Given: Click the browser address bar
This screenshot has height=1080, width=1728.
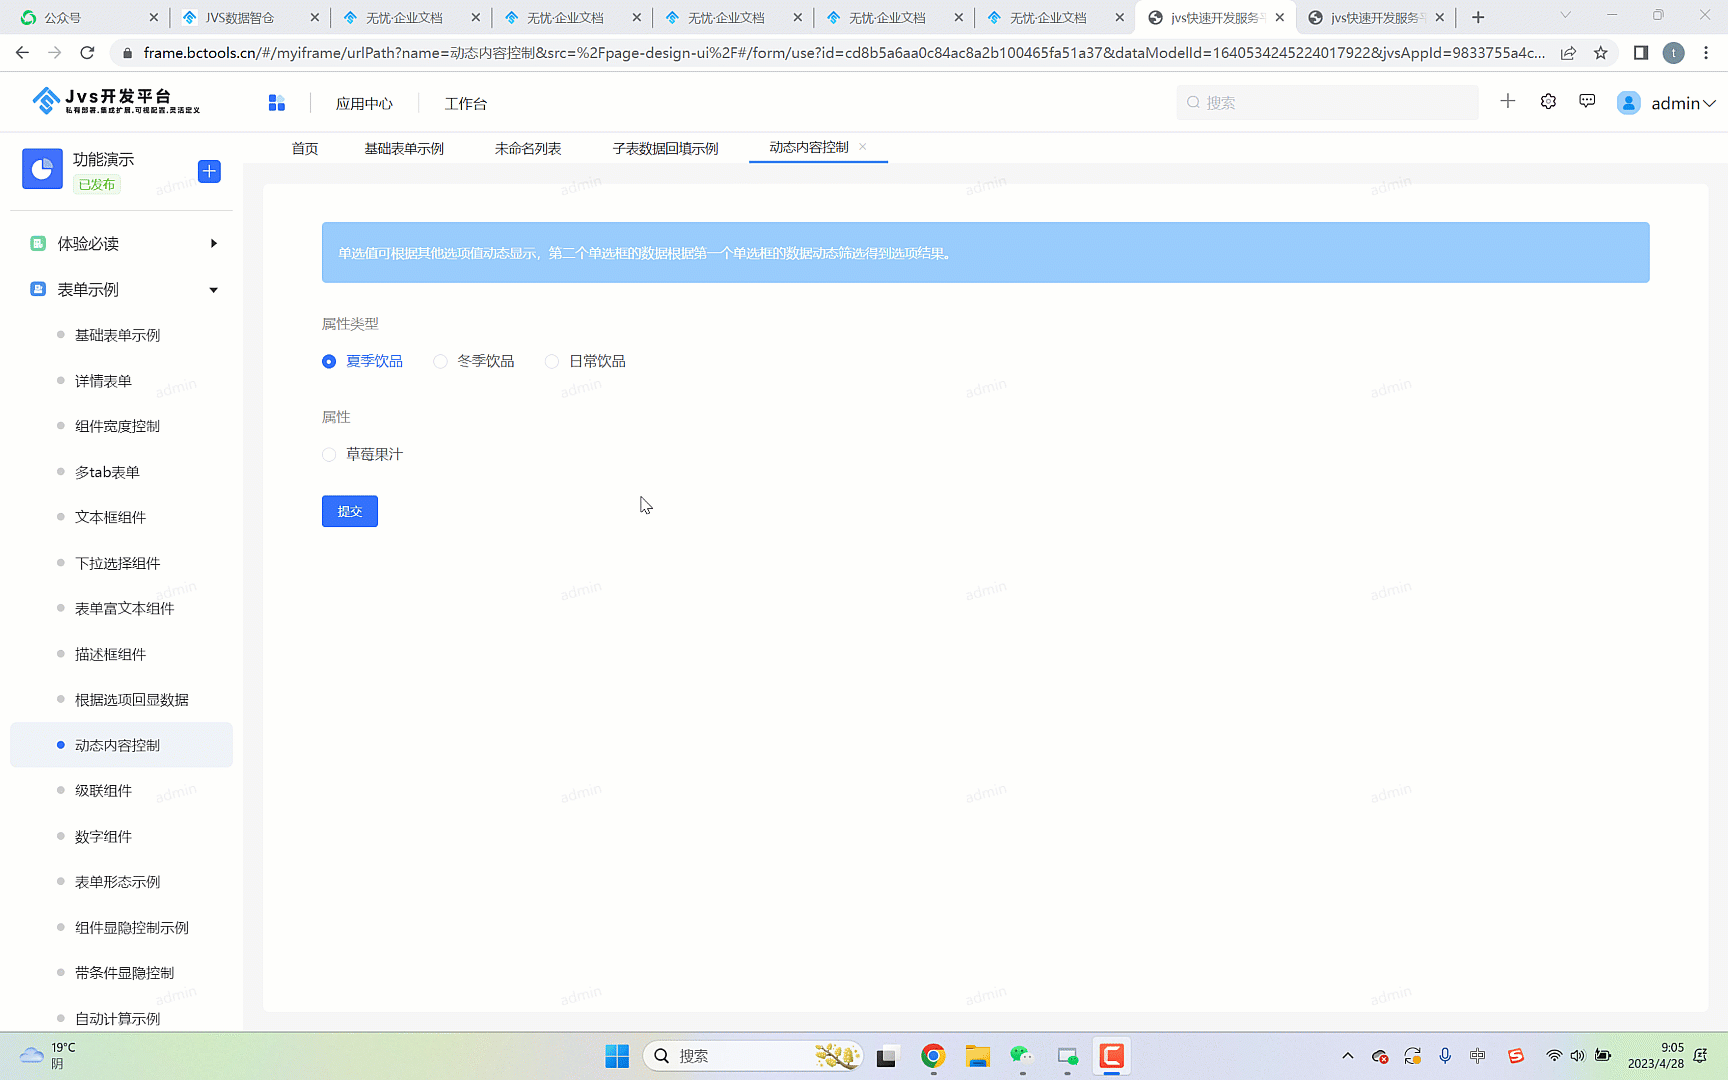Looking at the screenshot, I should coord(843,53).
